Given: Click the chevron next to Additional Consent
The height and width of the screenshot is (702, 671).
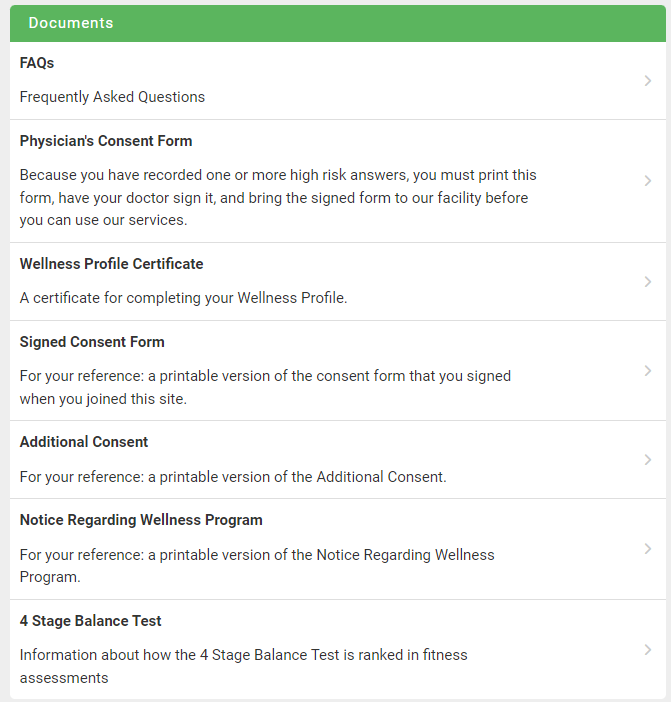Looking at the screenshot, I should pyautogui.click(x=648, y=460).
